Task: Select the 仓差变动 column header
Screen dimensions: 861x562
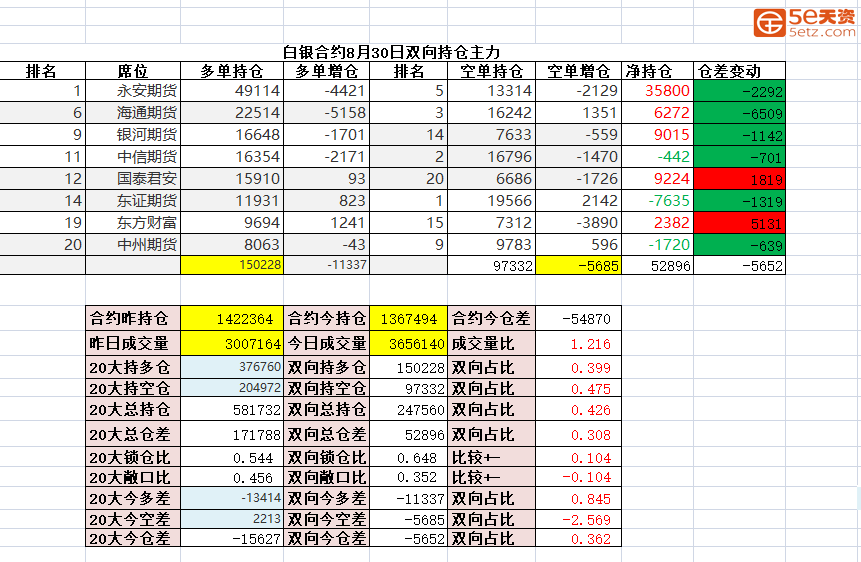Action: pyautogui.click(x=739, y=71)
